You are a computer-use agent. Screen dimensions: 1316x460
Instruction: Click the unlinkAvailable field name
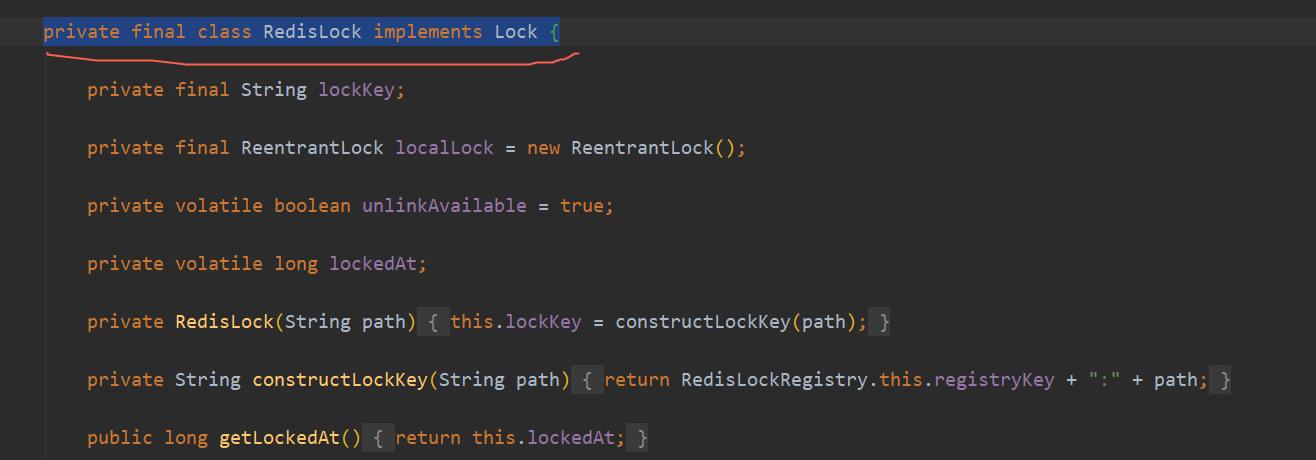point(444,206)
